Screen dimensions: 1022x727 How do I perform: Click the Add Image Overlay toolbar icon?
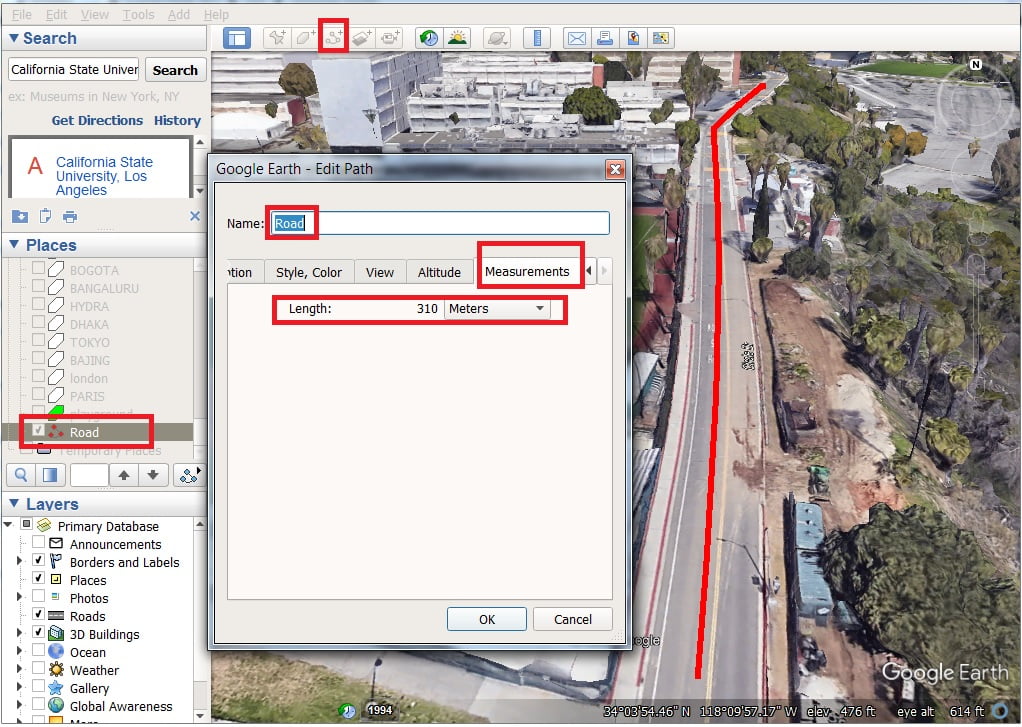[362, 38]
